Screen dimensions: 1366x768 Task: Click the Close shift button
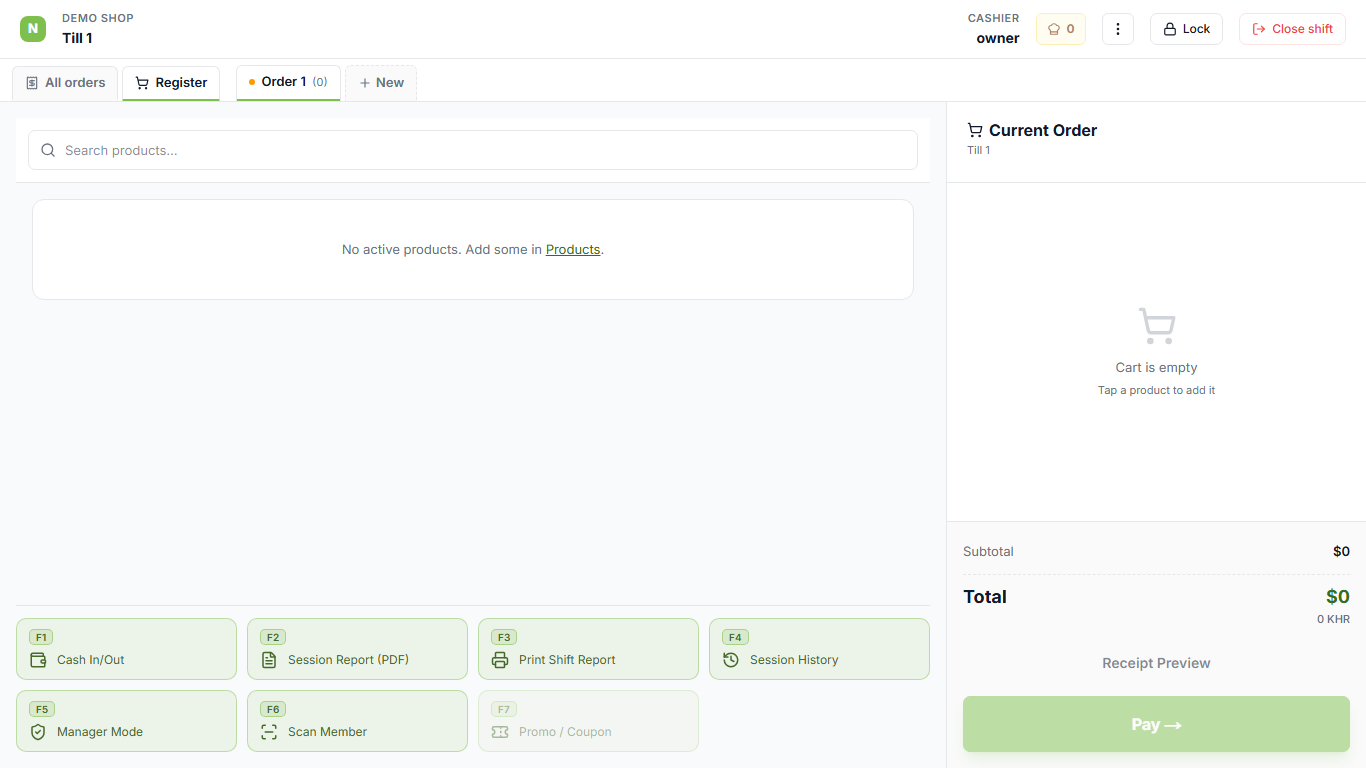coord(1292,29)
